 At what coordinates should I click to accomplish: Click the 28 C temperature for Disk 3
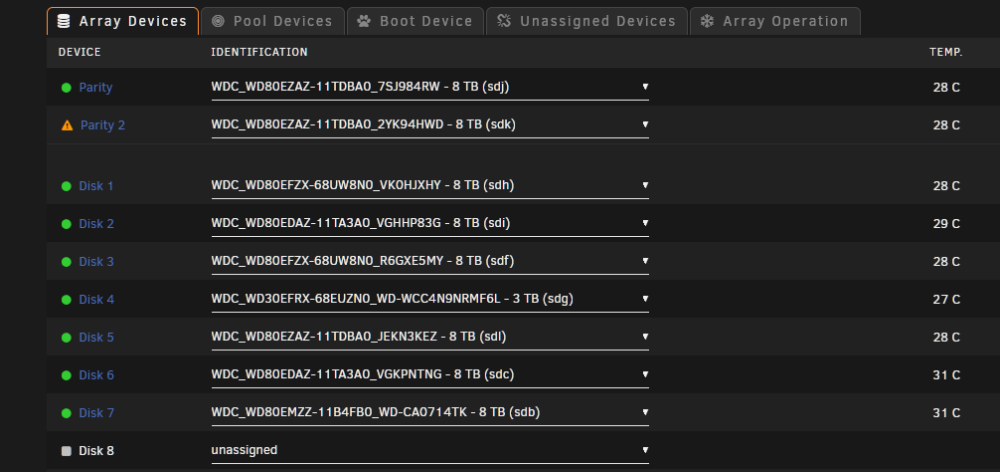(x=946, y=262)
